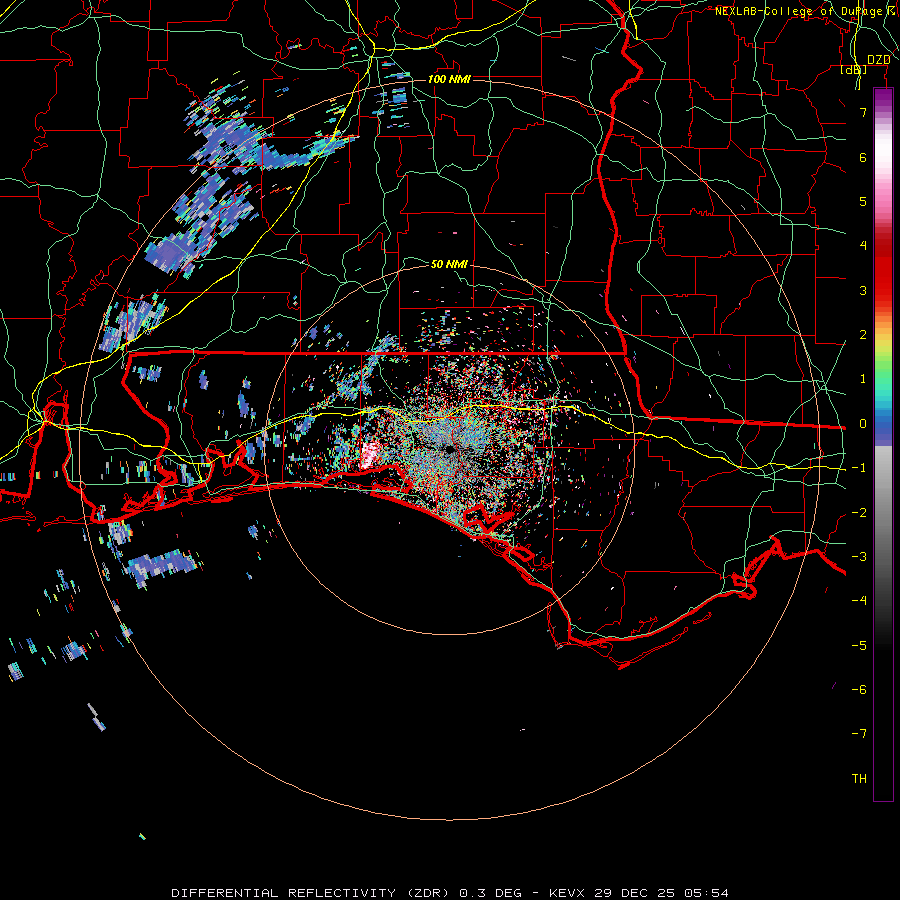This screenshot has width=900, height=900.
Task: Click the -3 value on the color scale
Action: (859, 557)
